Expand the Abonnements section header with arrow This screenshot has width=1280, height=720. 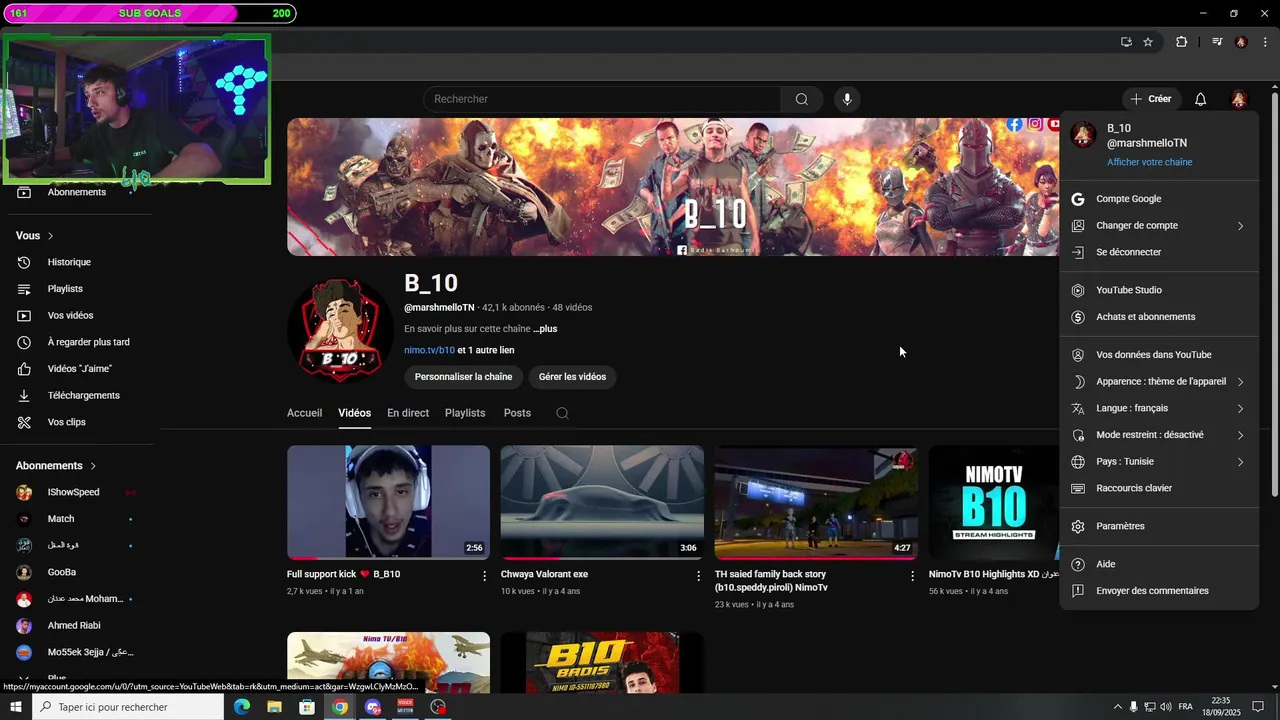[56, 466]
